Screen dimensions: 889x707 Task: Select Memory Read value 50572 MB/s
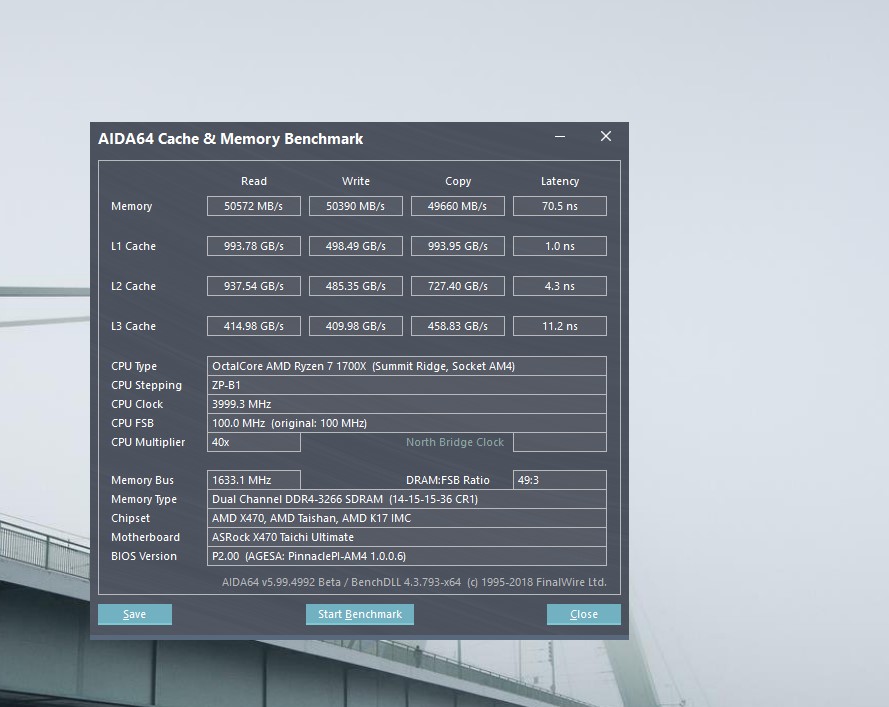[253, 206]
